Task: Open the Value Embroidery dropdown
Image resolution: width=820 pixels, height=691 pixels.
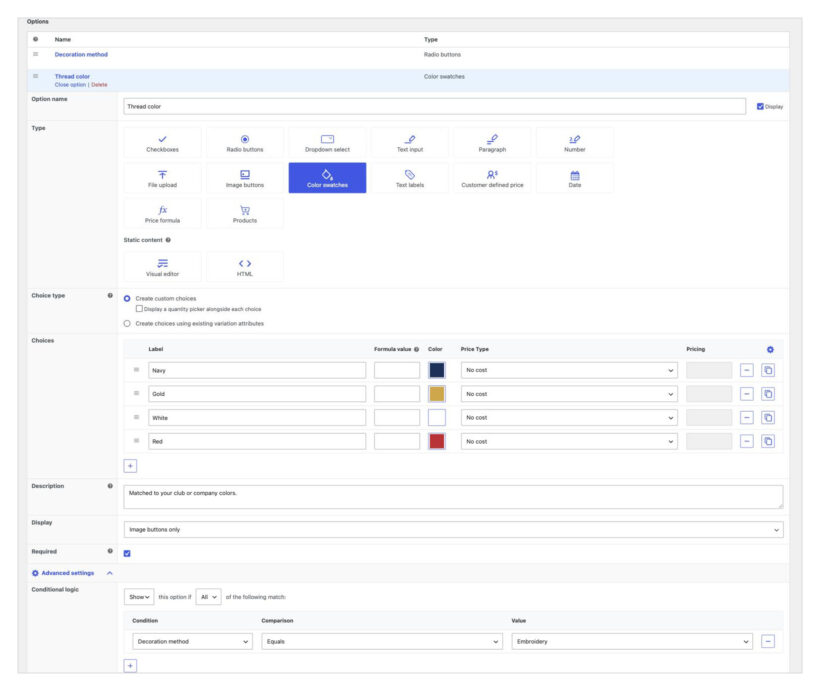Action: pos(632,641)
